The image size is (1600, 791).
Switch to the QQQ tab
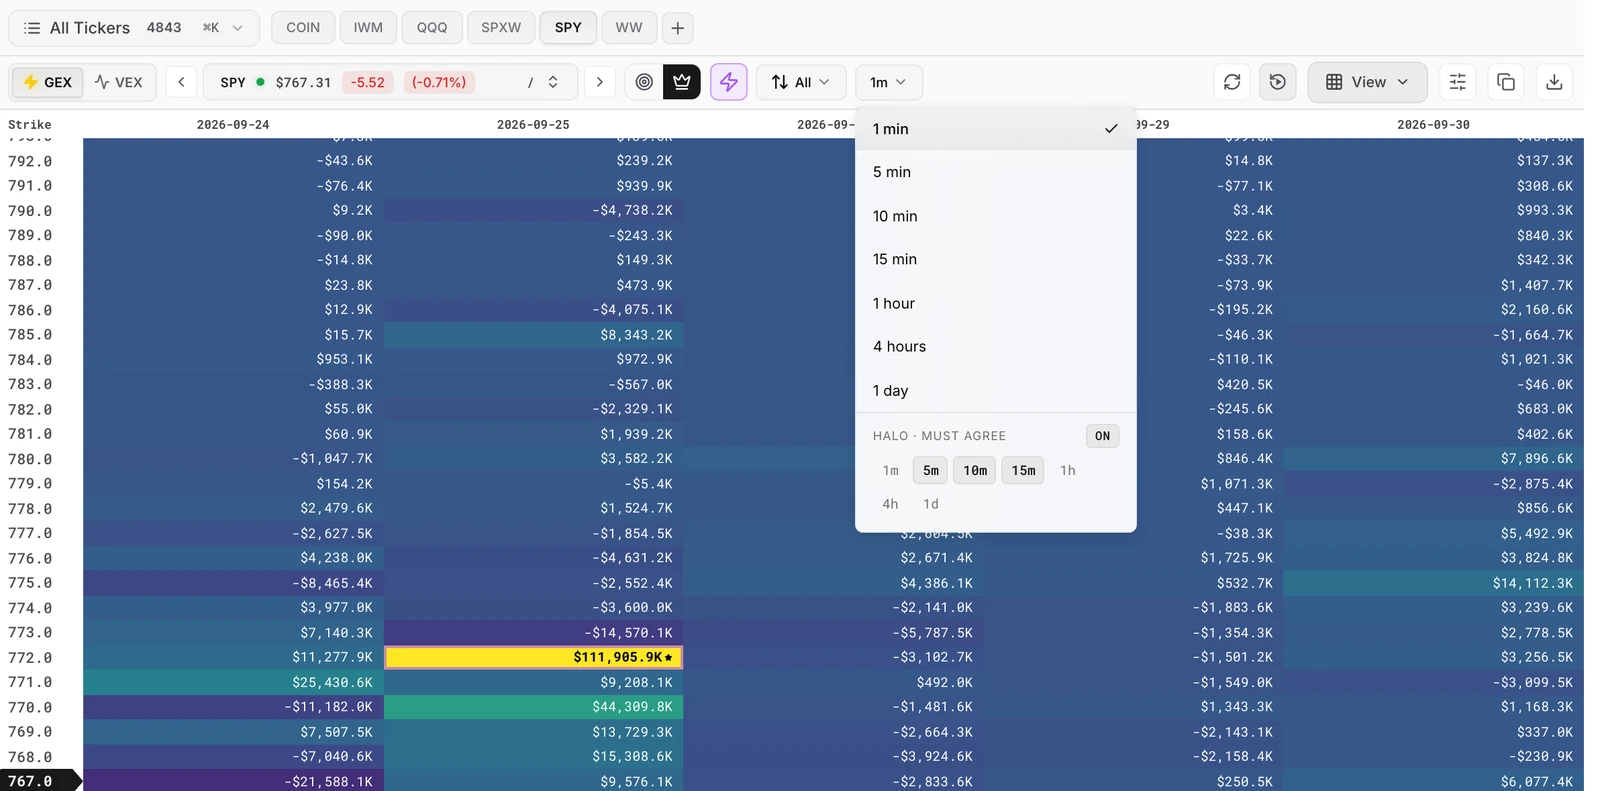pyautogui.click(x=432, y=28)
